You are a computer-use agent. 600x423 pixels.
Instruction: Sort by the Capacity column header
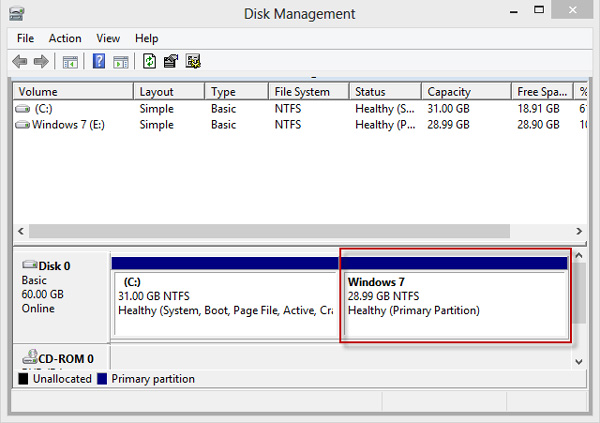466,92
